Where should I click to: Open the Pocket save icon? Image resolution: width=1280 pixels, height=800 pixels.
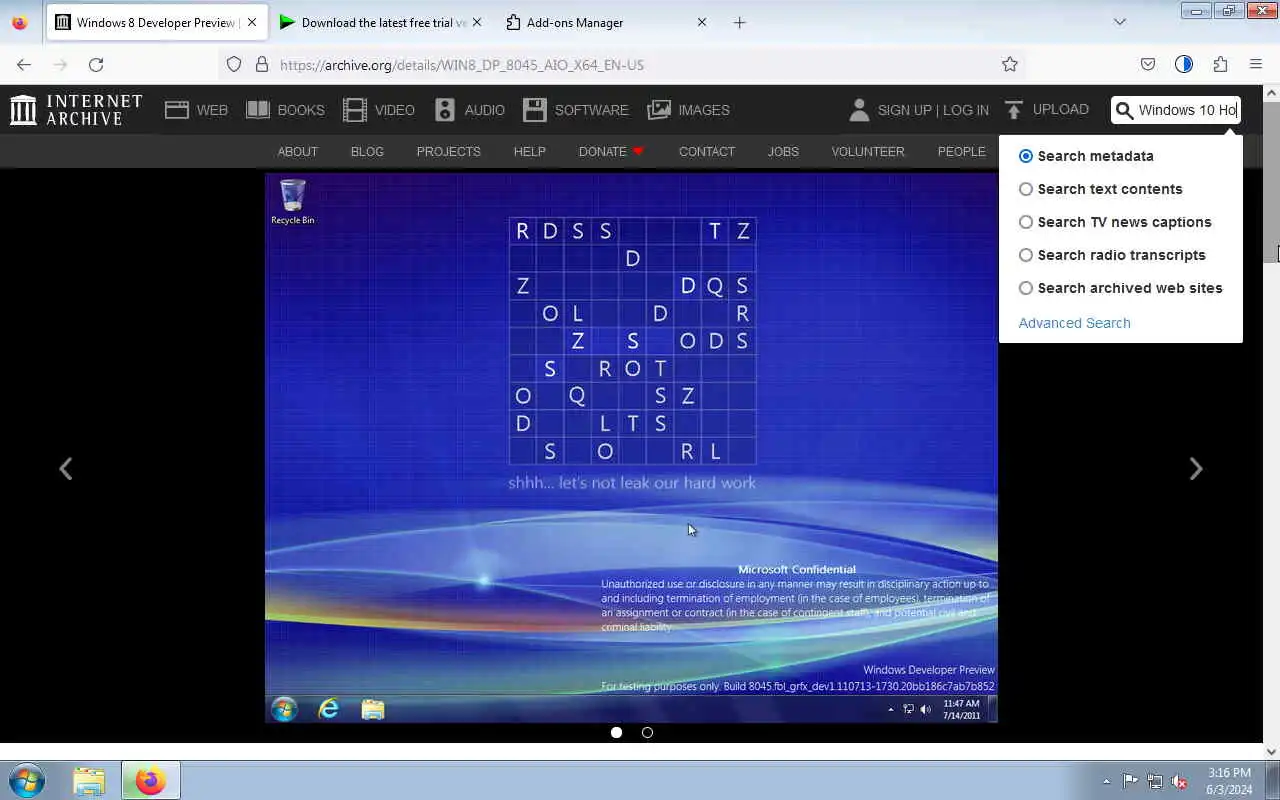(1148, 64)
